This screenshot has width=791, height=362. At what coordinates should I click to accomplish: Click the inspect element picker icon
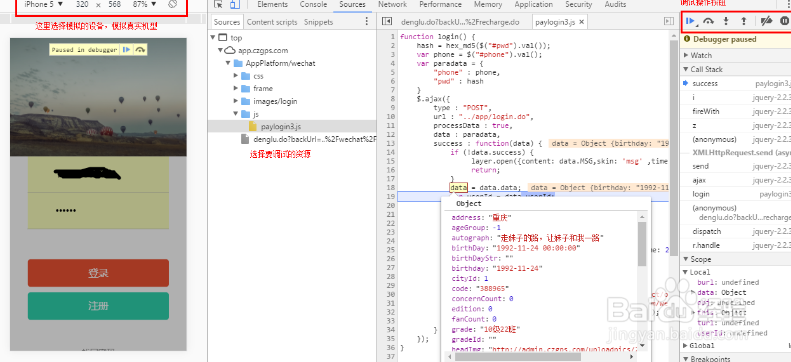point(218,5)
